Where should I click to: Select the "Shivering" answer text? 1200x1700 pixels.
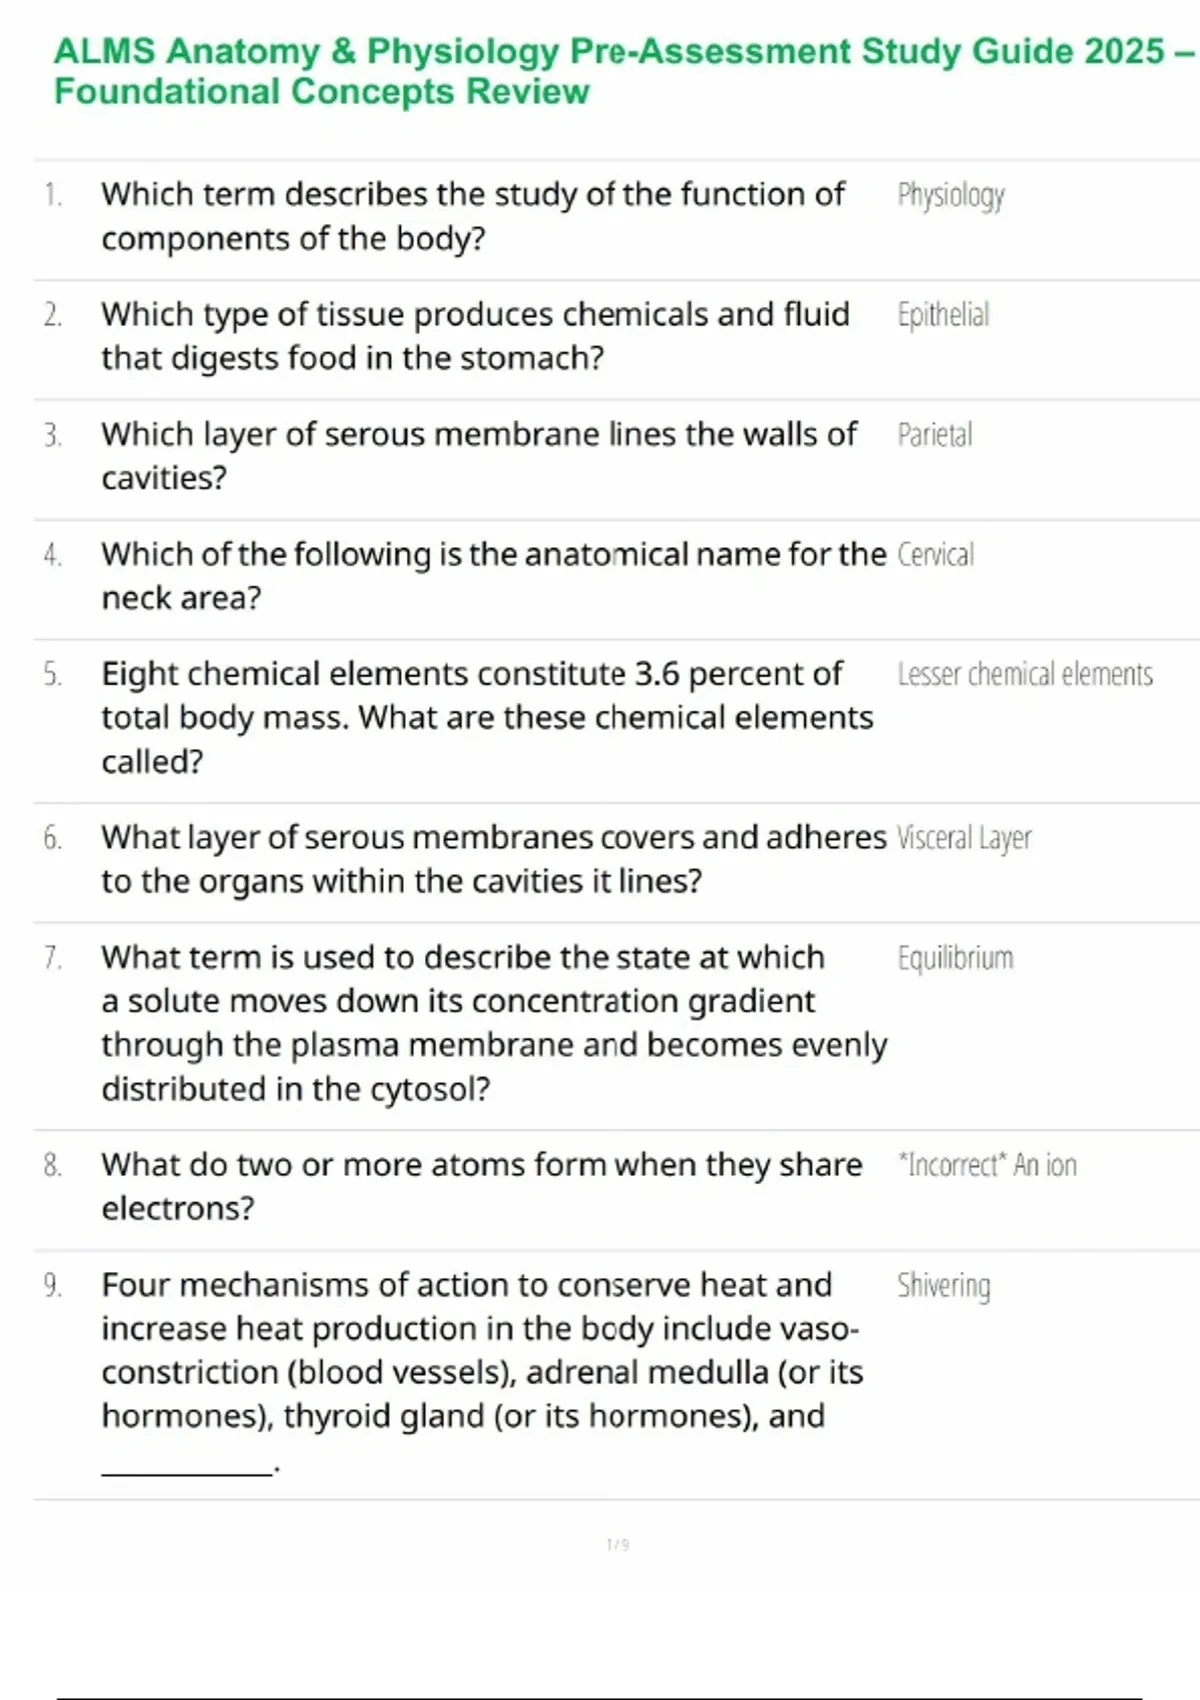[943, 1285]
